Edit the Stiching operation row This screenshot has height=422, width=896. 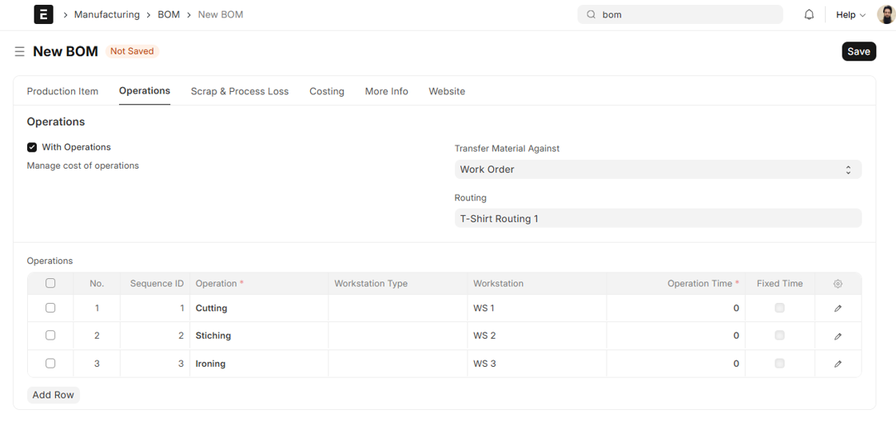tap(838, 336)
